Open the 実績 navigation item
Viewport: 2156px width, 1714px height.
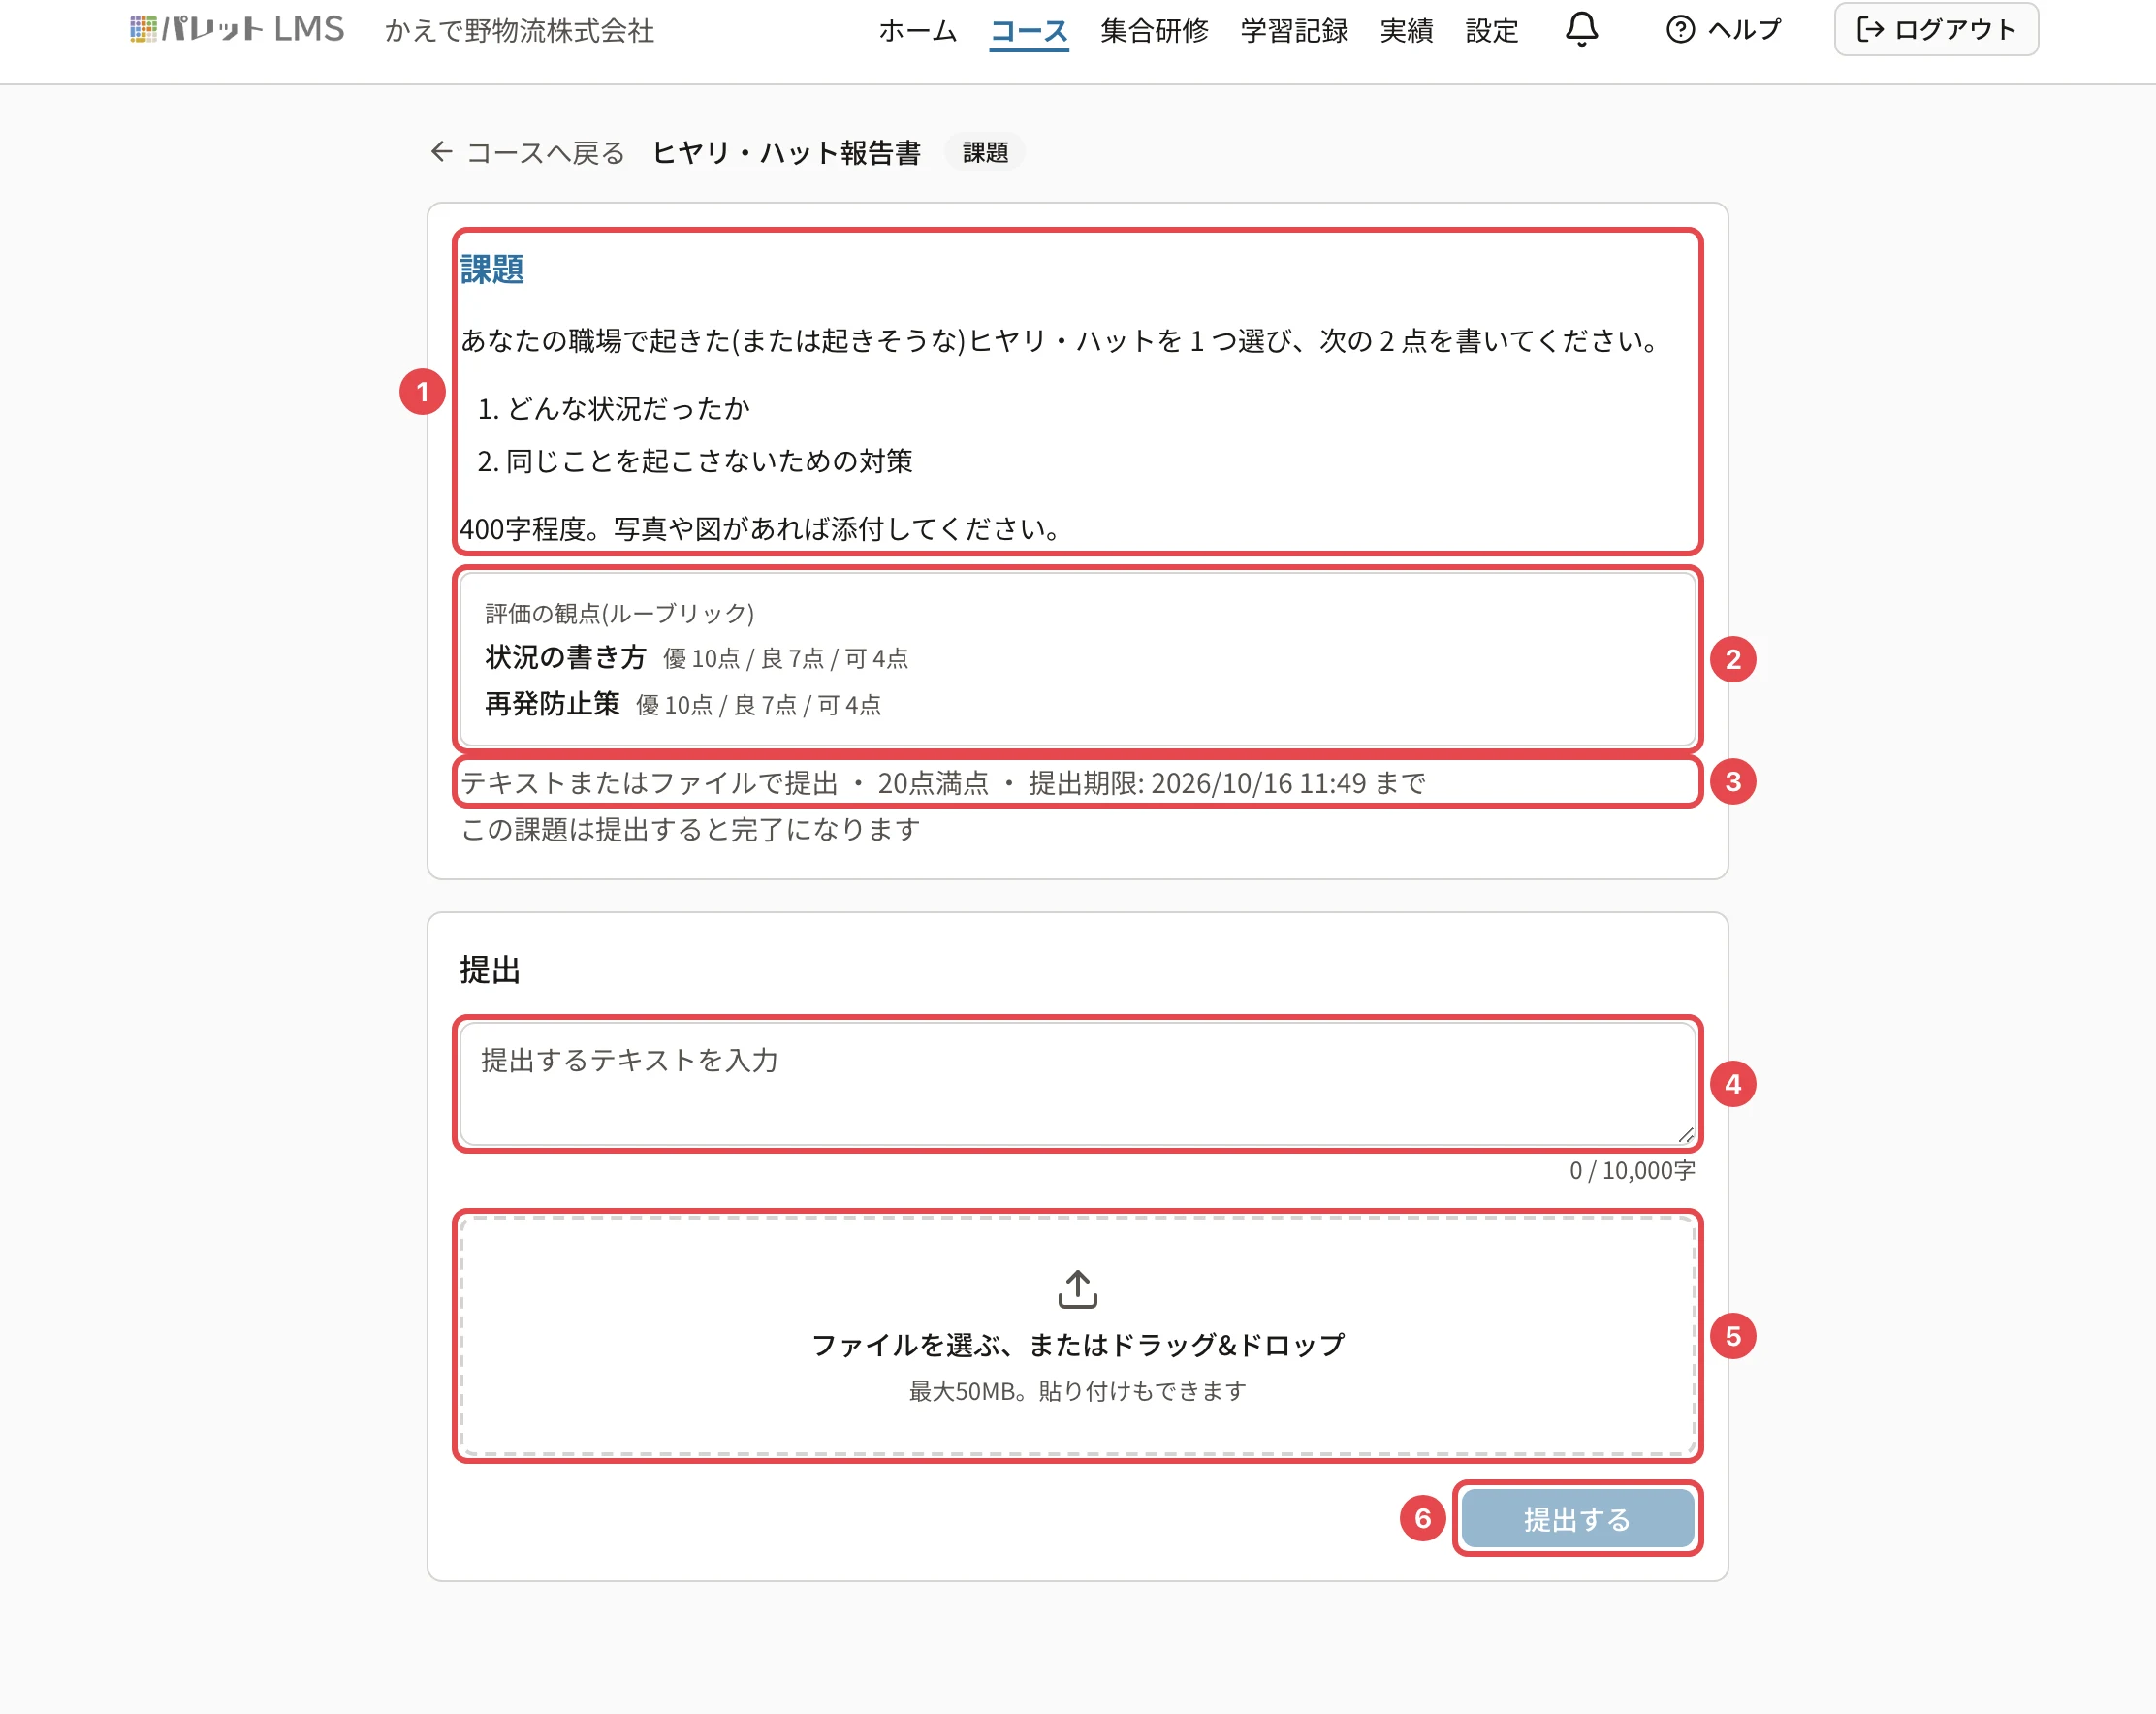pyautogui.click(x=1406, y=31)
